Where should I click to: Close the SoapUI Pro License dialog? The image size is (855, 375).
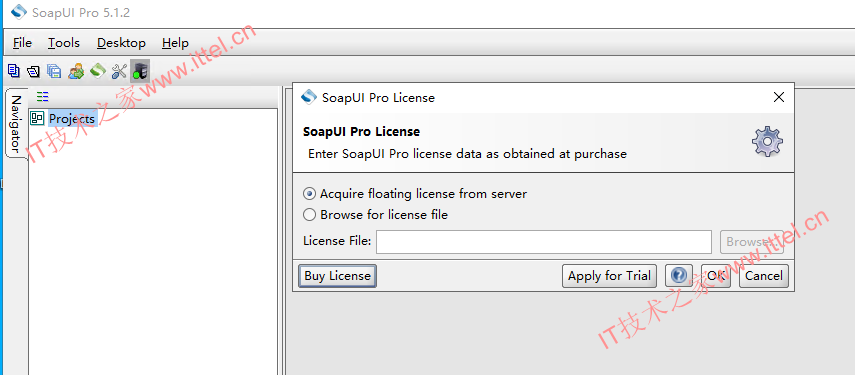pos(779,97)
